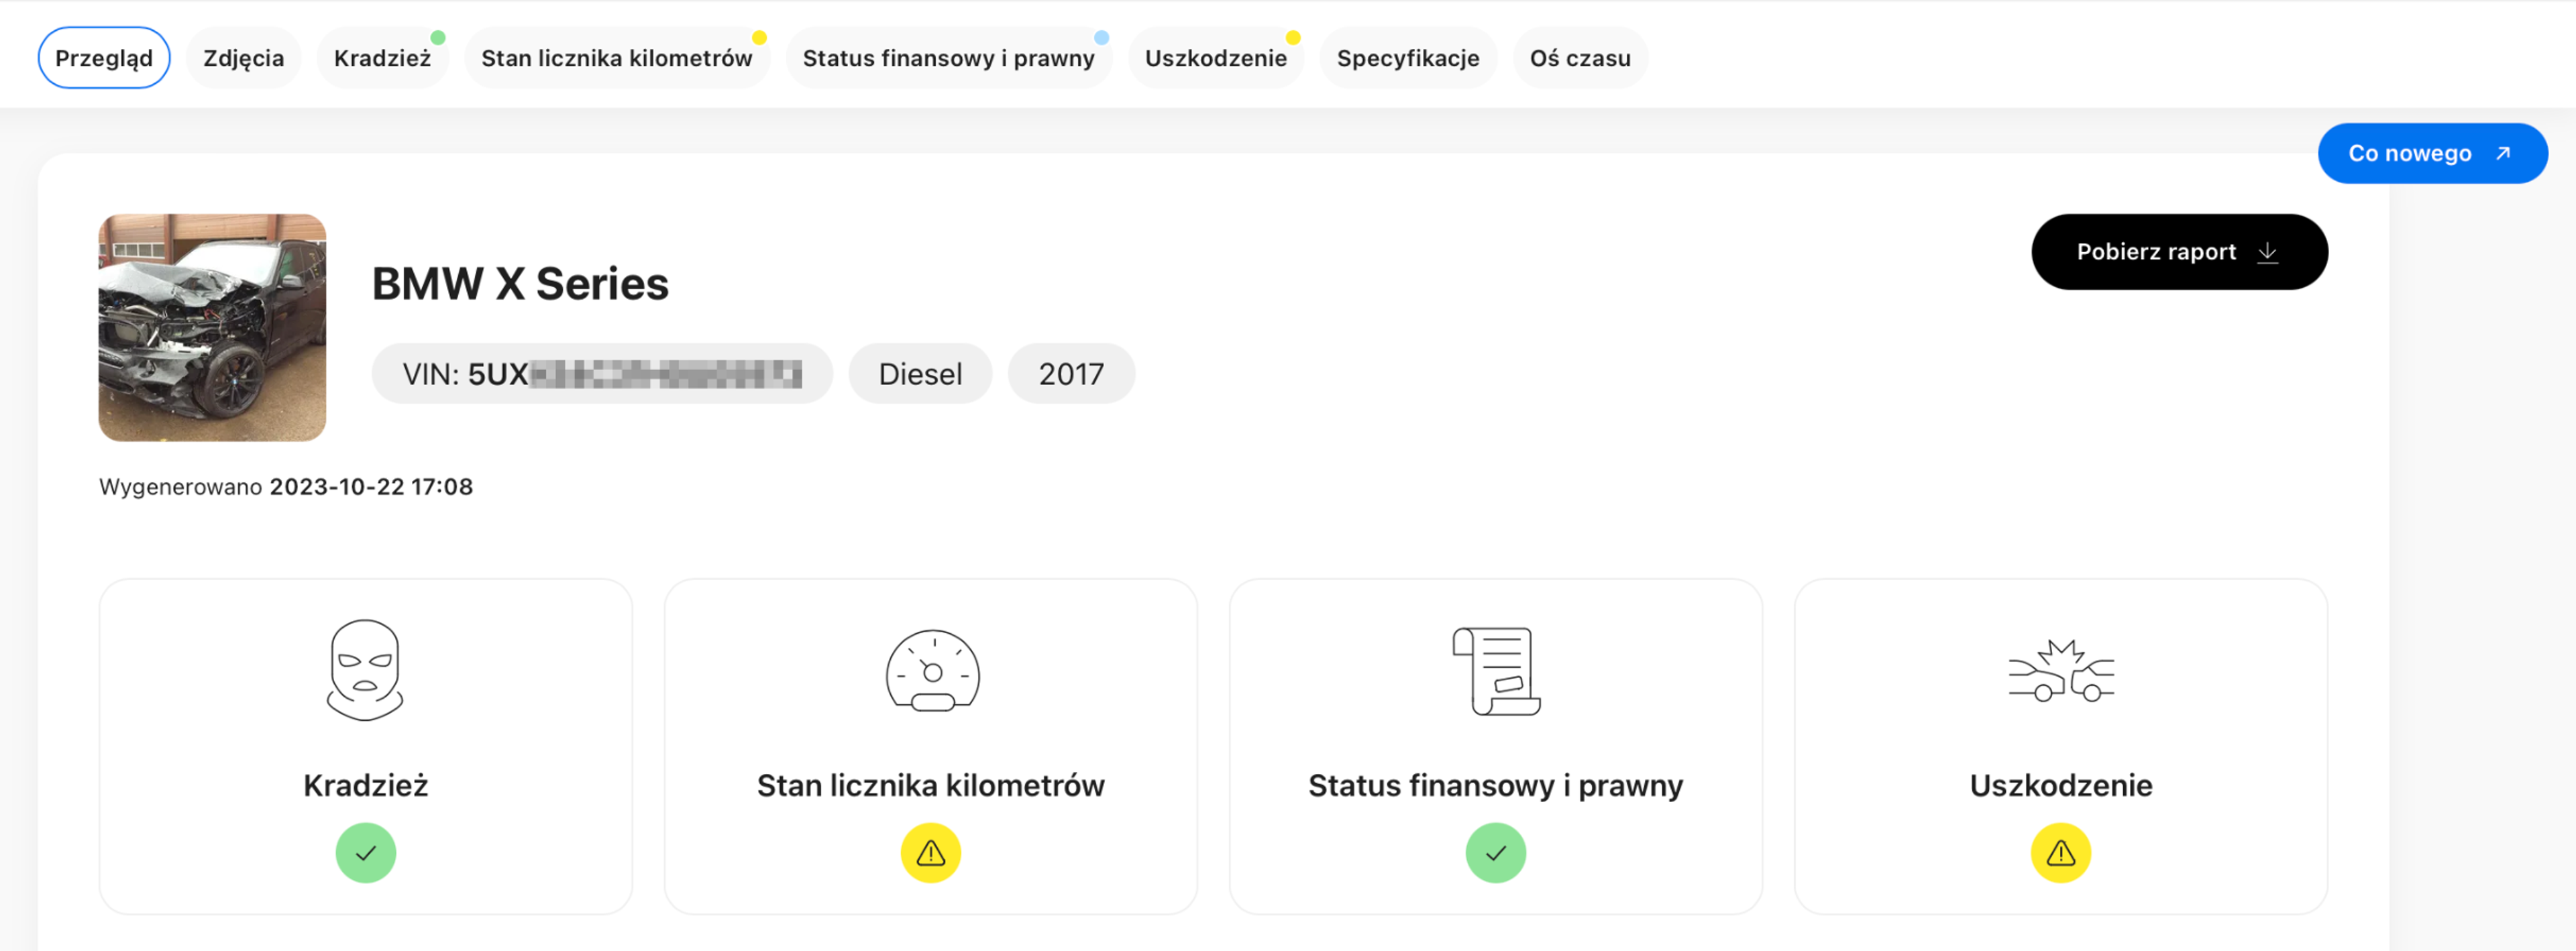Open the Oś czasu tab
Viewport: 2576px width, 951px height.
(x=1579, y=58)
